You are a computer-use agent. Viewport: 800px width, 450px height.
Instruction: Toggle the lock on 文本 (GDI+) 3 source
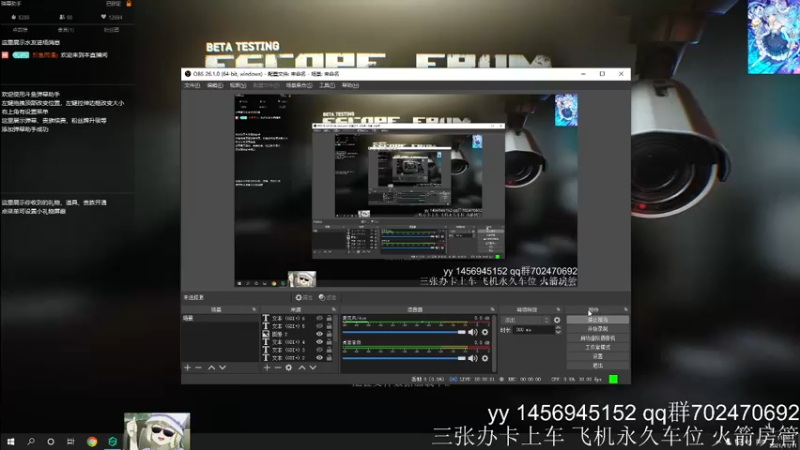[x=329, y=350]
